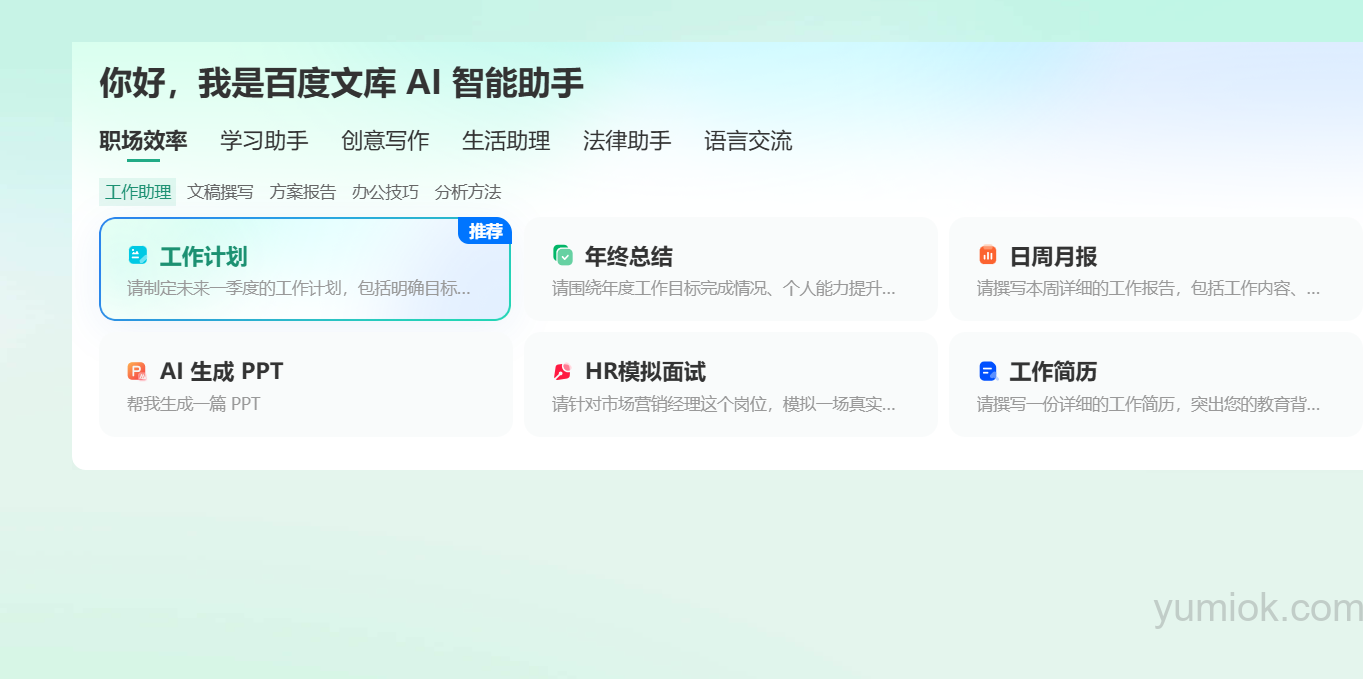Click the 年终总结 card title
Image resolution: width=1363 pixels, height=679 pixels.
tap(629, 257)
